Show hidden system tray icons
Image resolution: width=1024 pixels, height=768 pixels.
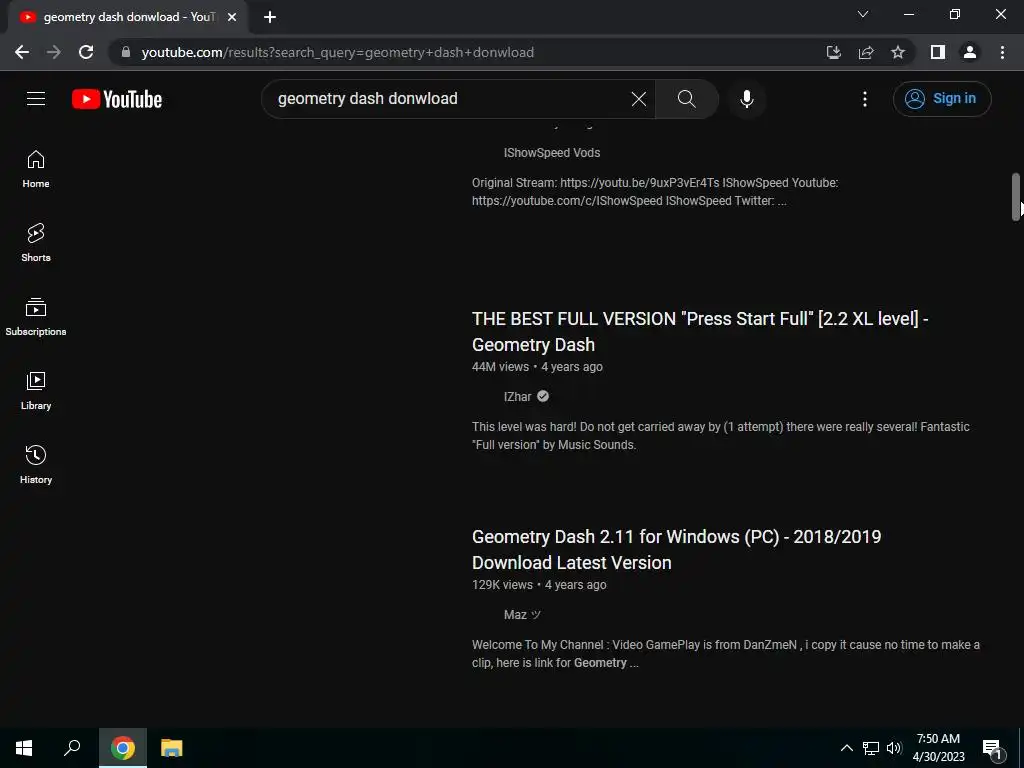pos(846,748)
